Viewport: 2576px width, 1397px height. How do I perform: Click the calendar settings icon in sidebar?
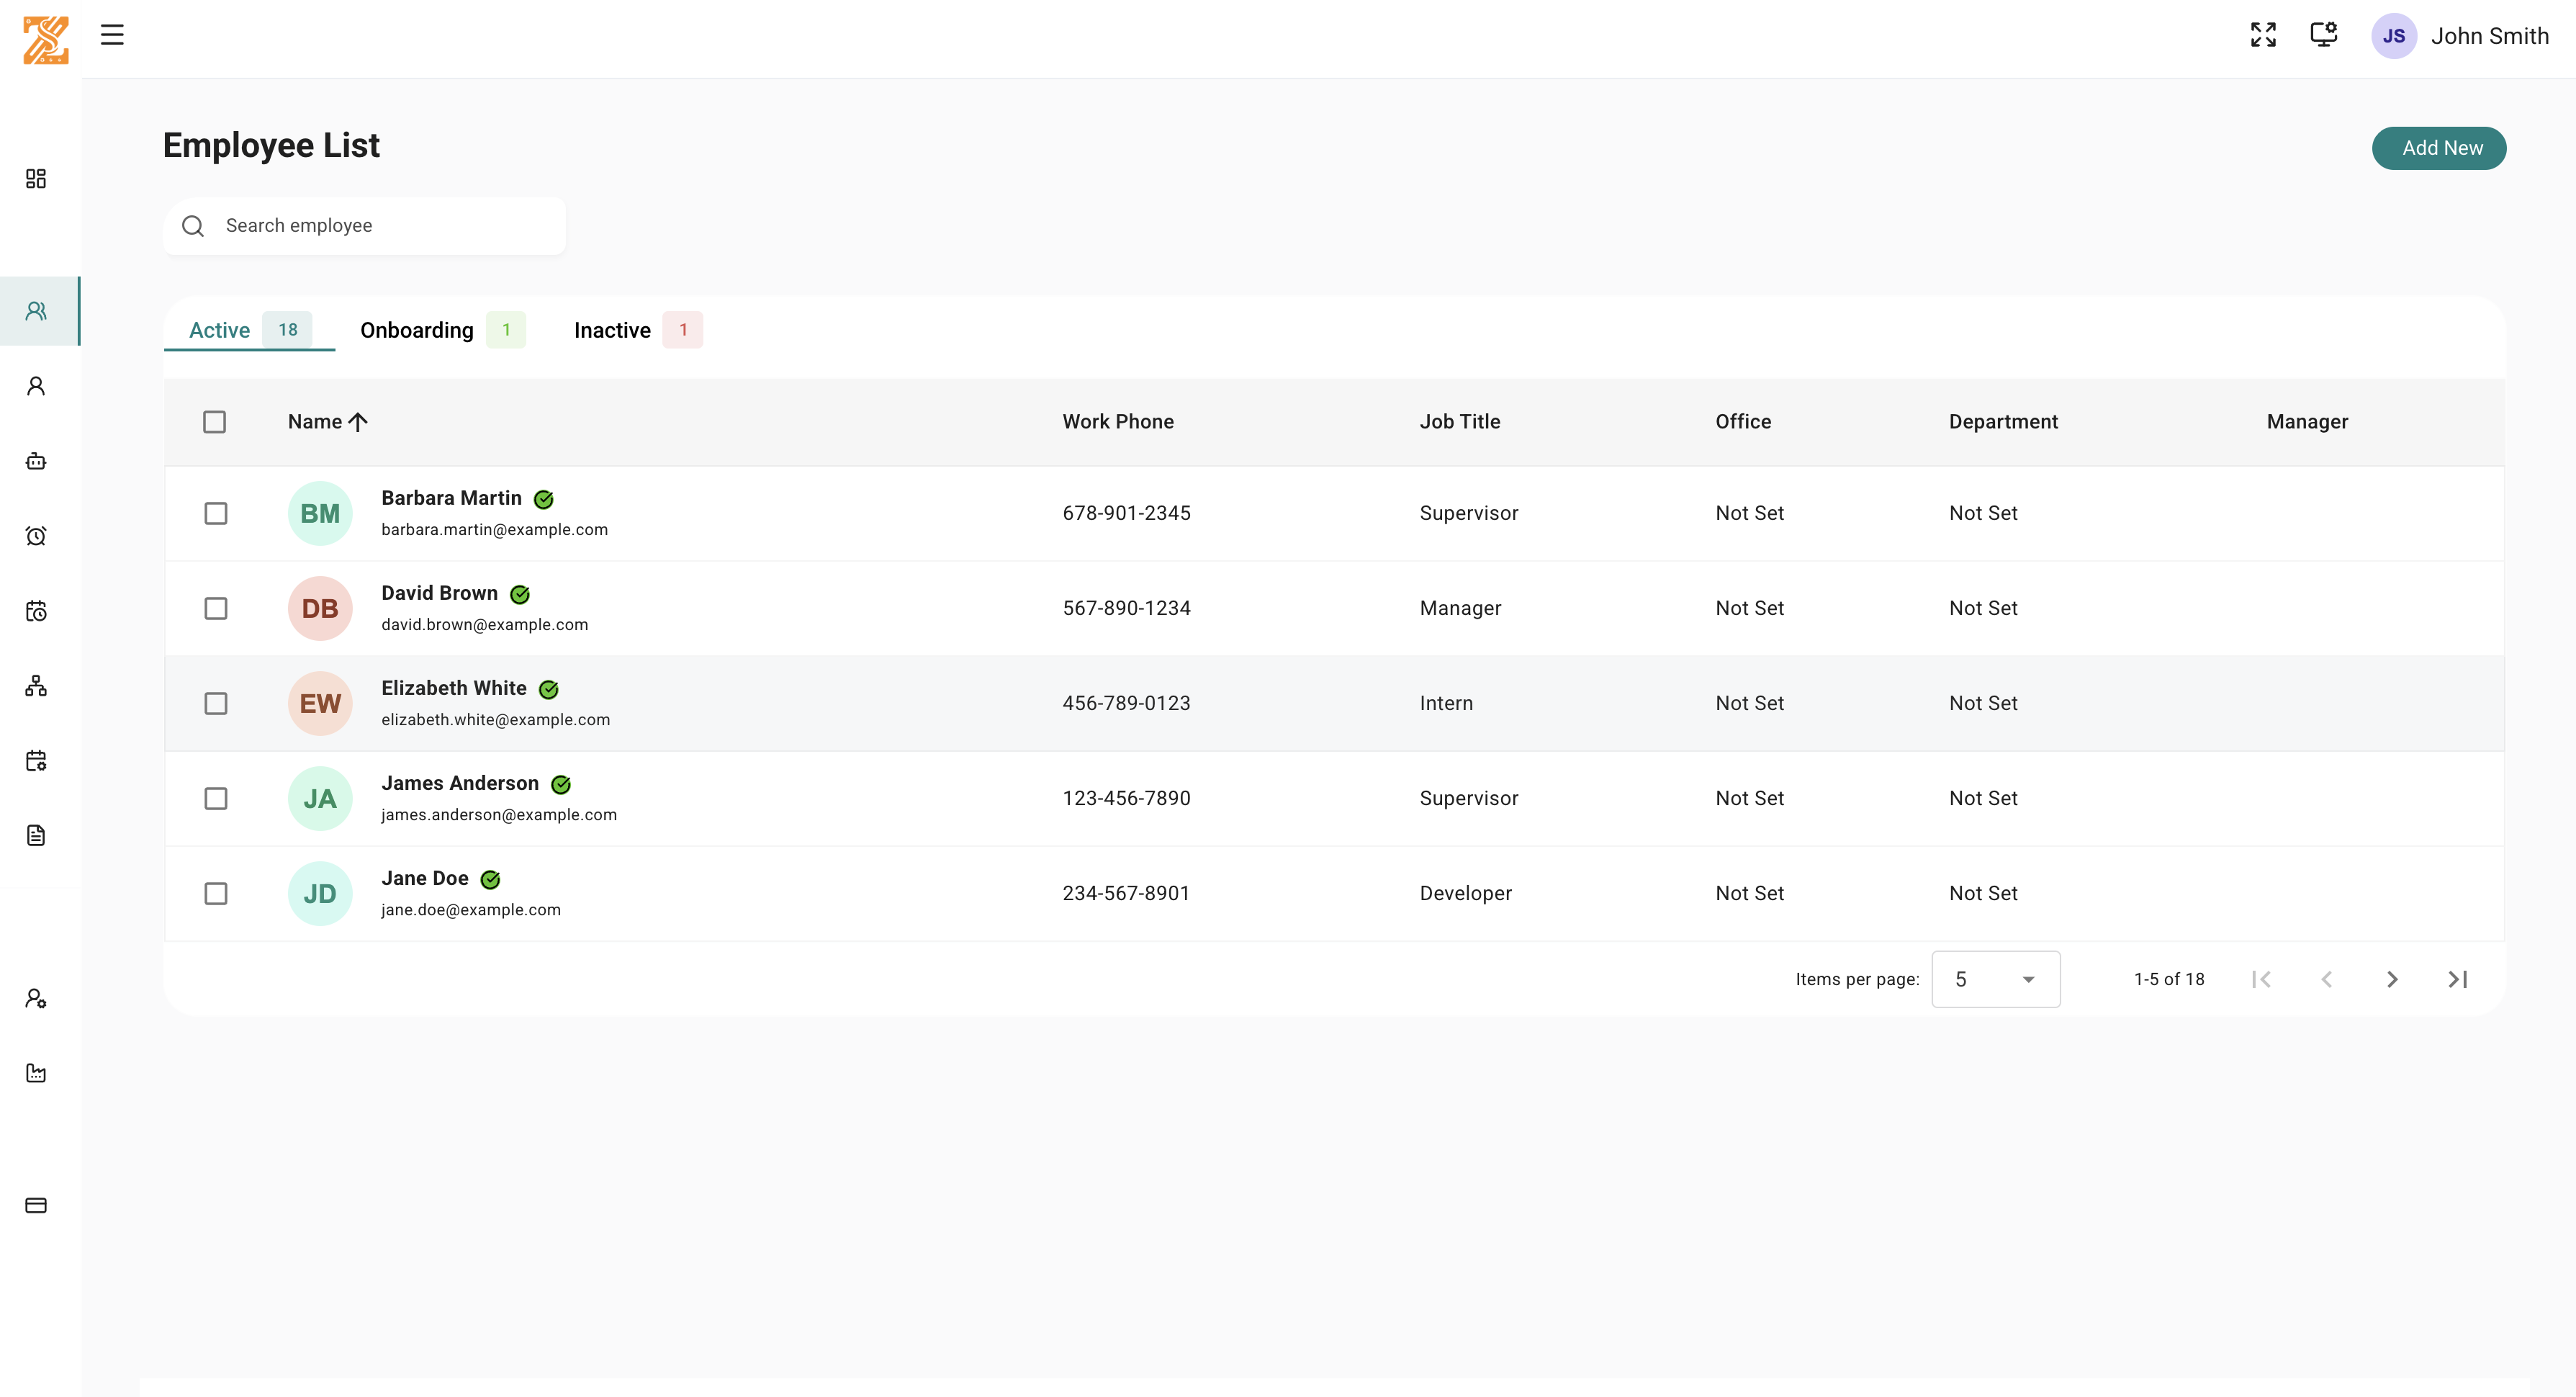pyautogui.click(x=36, y=761)
